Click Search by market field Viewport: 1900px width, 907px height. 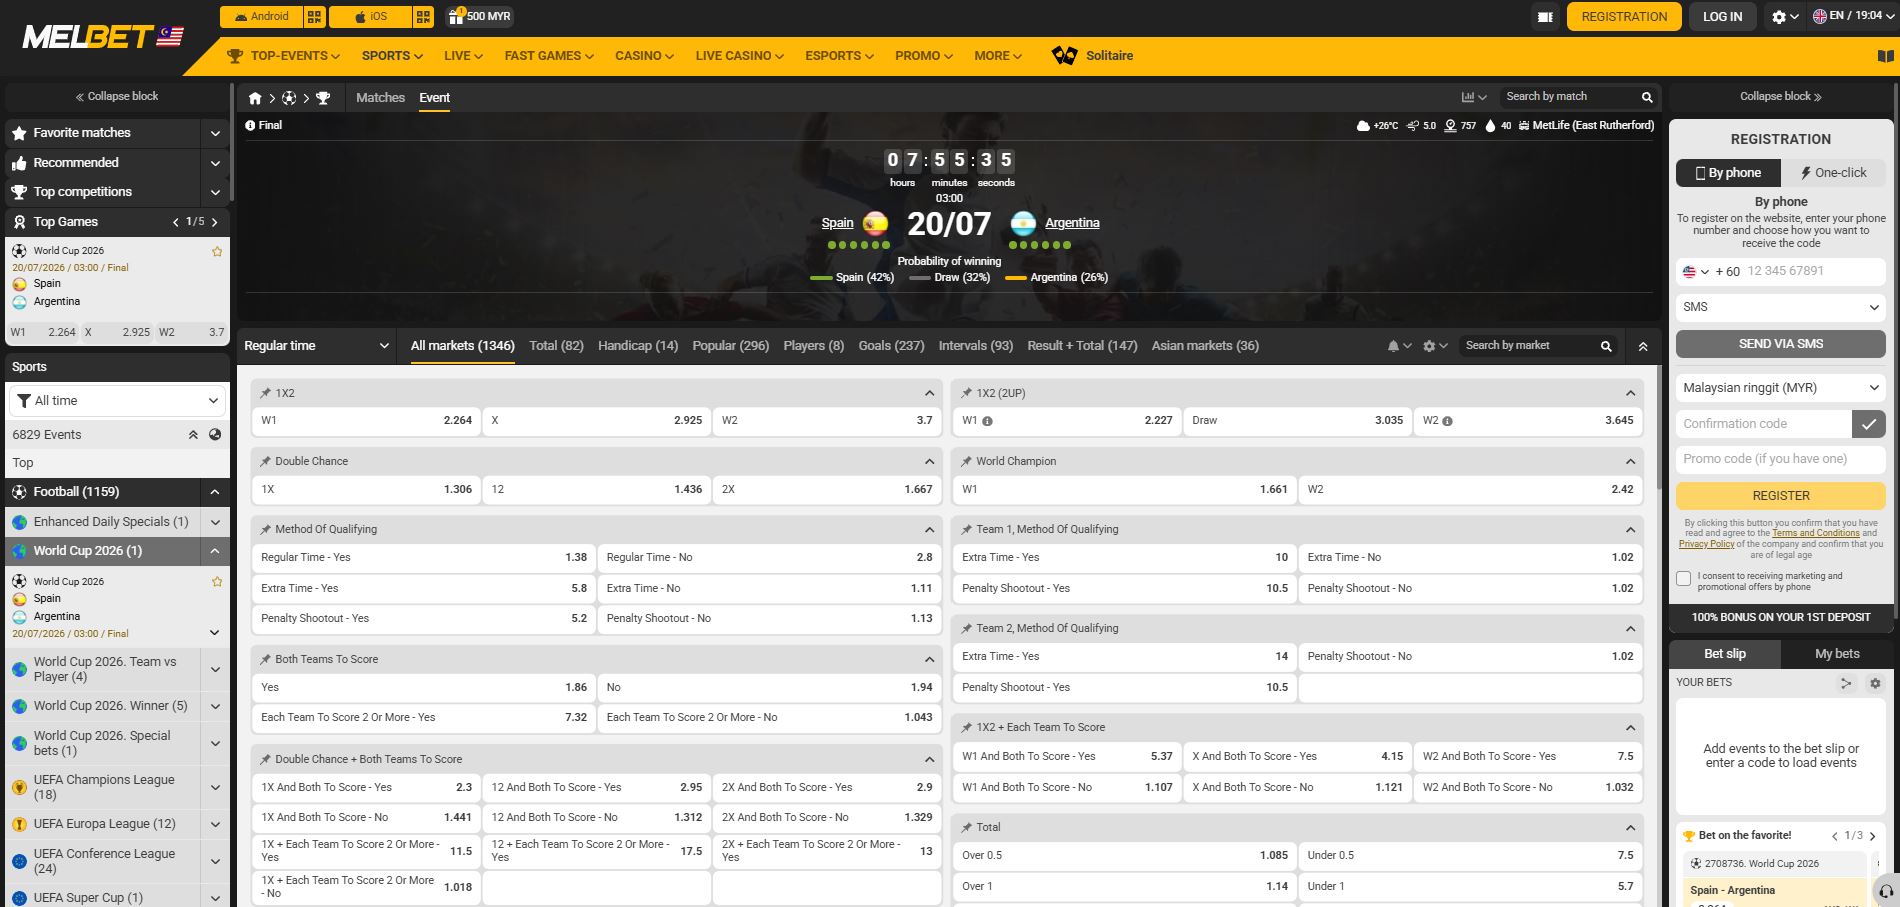(x=1526, y=346)
